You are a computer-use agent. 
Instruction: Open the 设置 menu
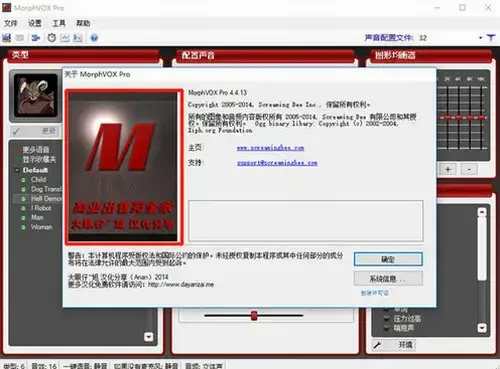[35, 23]
